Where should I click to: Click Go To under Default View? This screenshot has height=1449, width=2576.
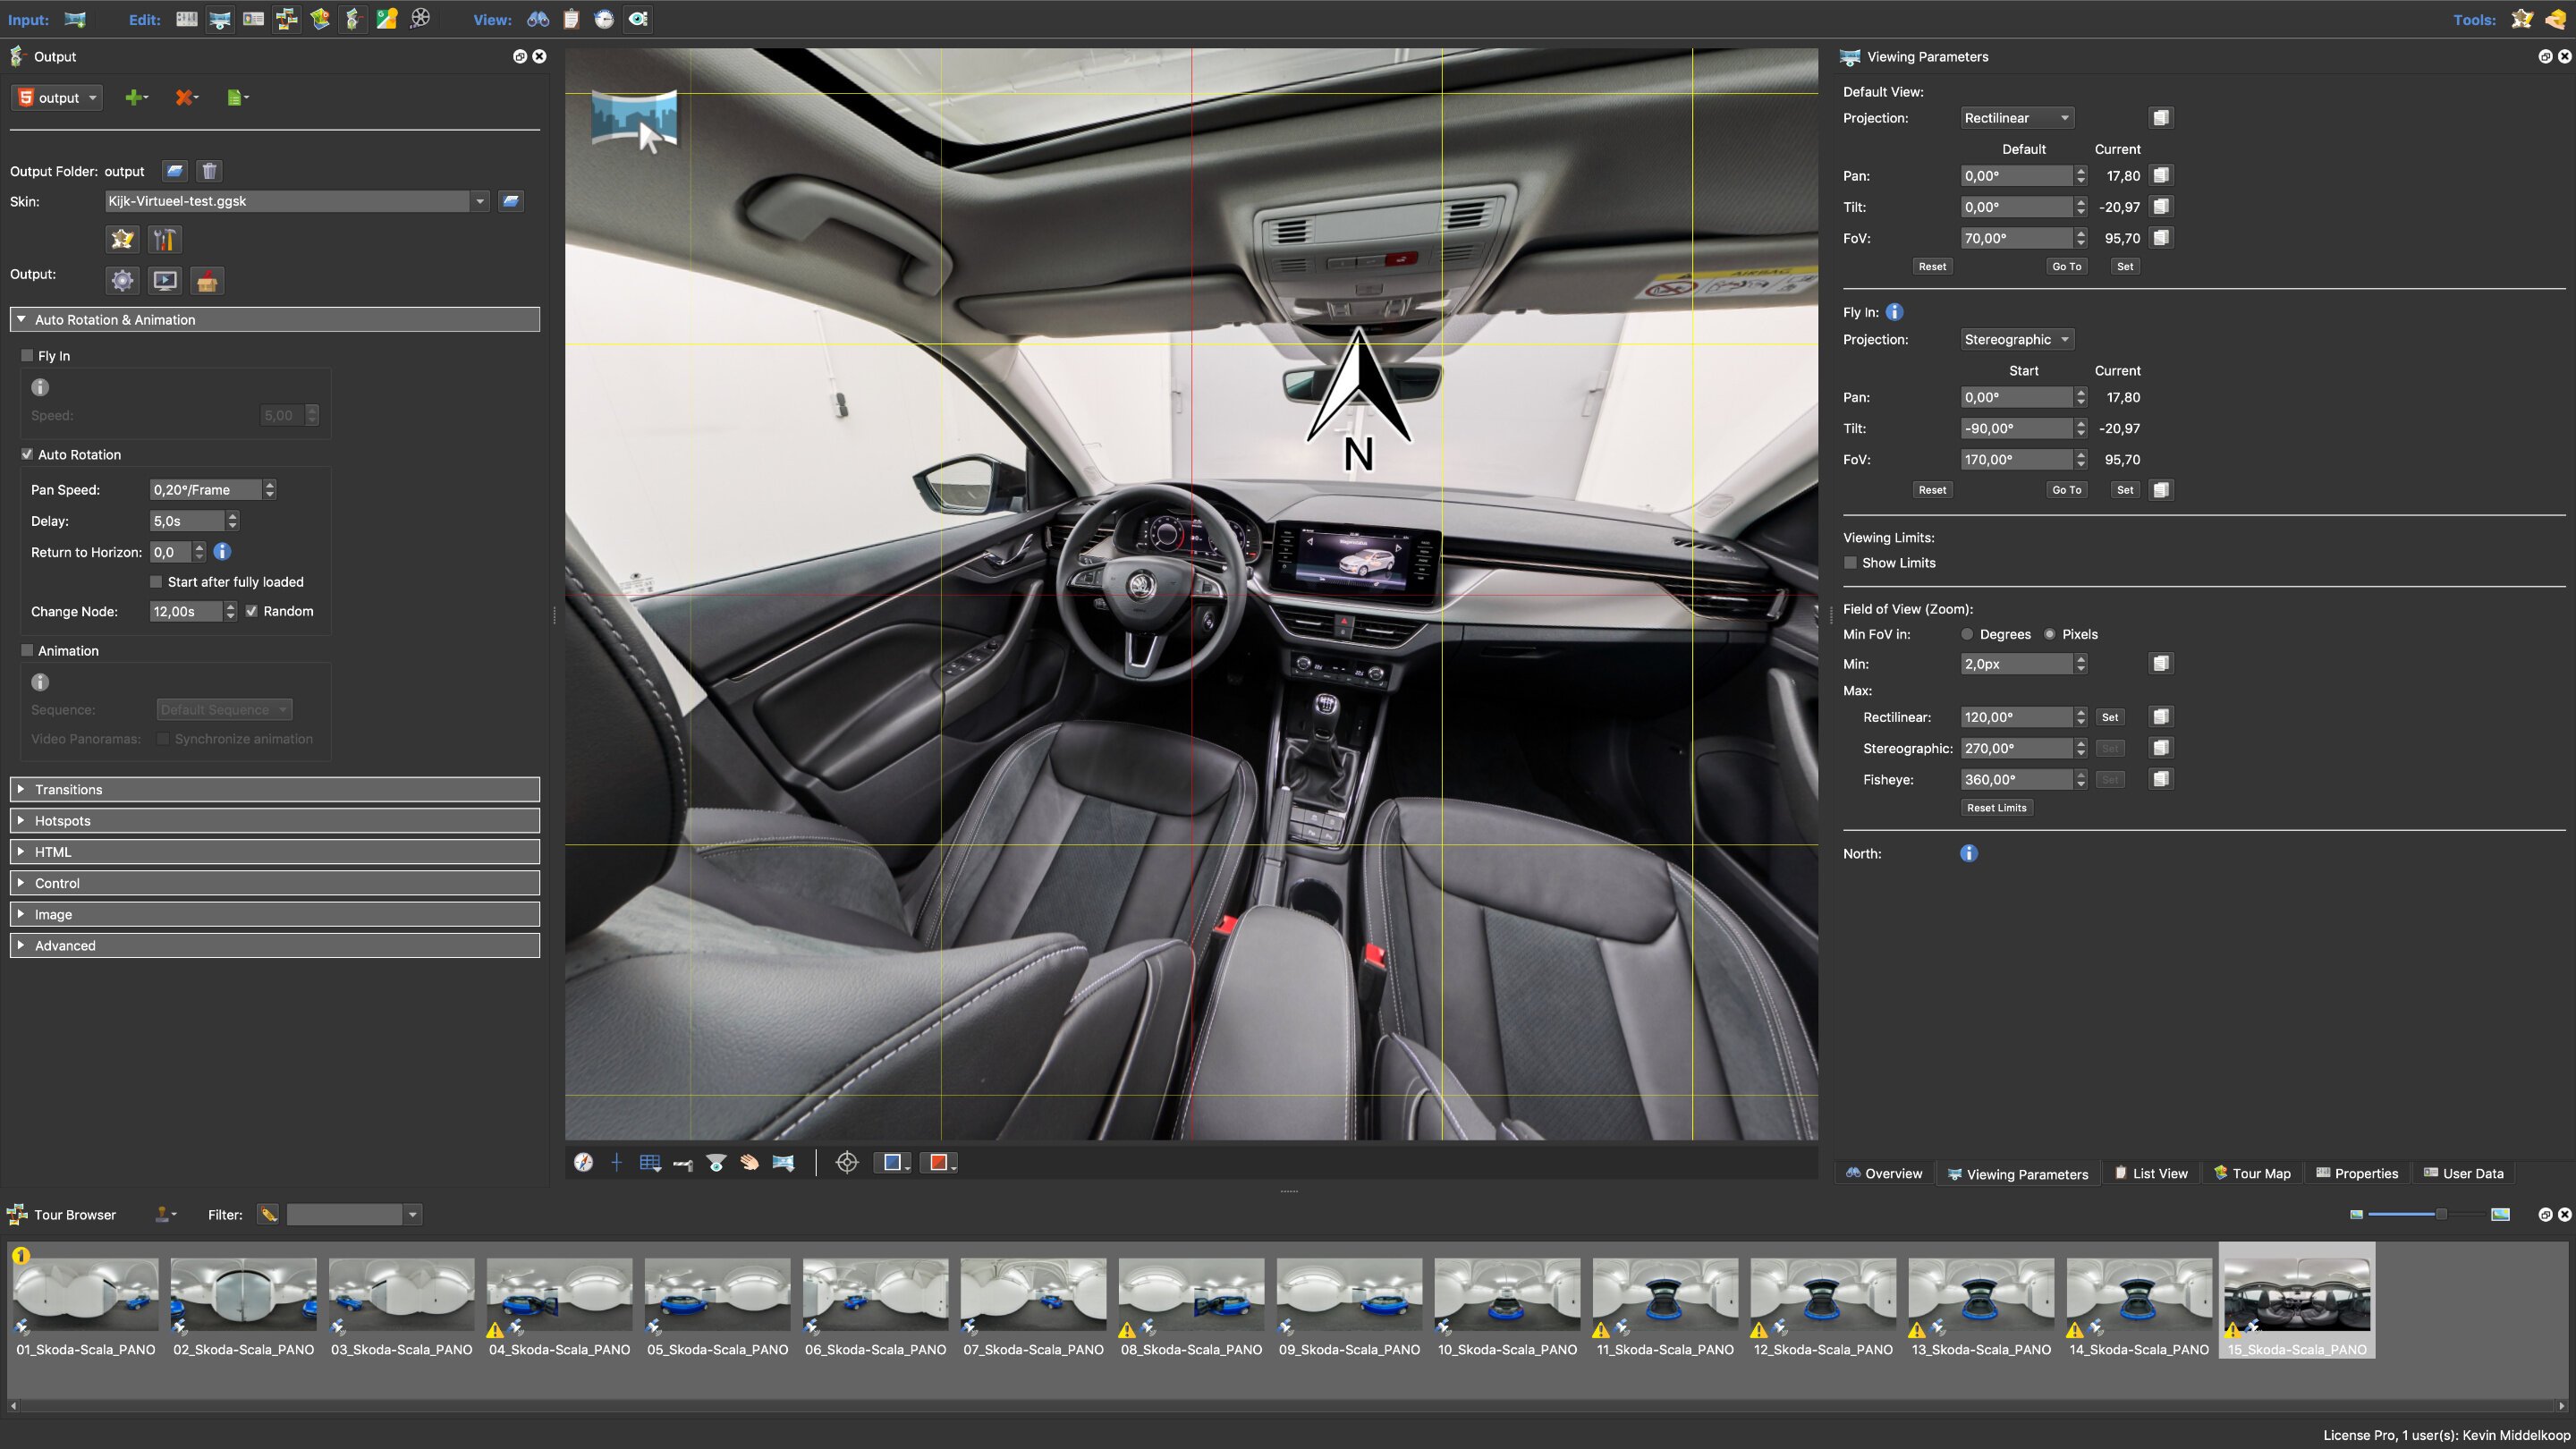tap(2066, 266)
